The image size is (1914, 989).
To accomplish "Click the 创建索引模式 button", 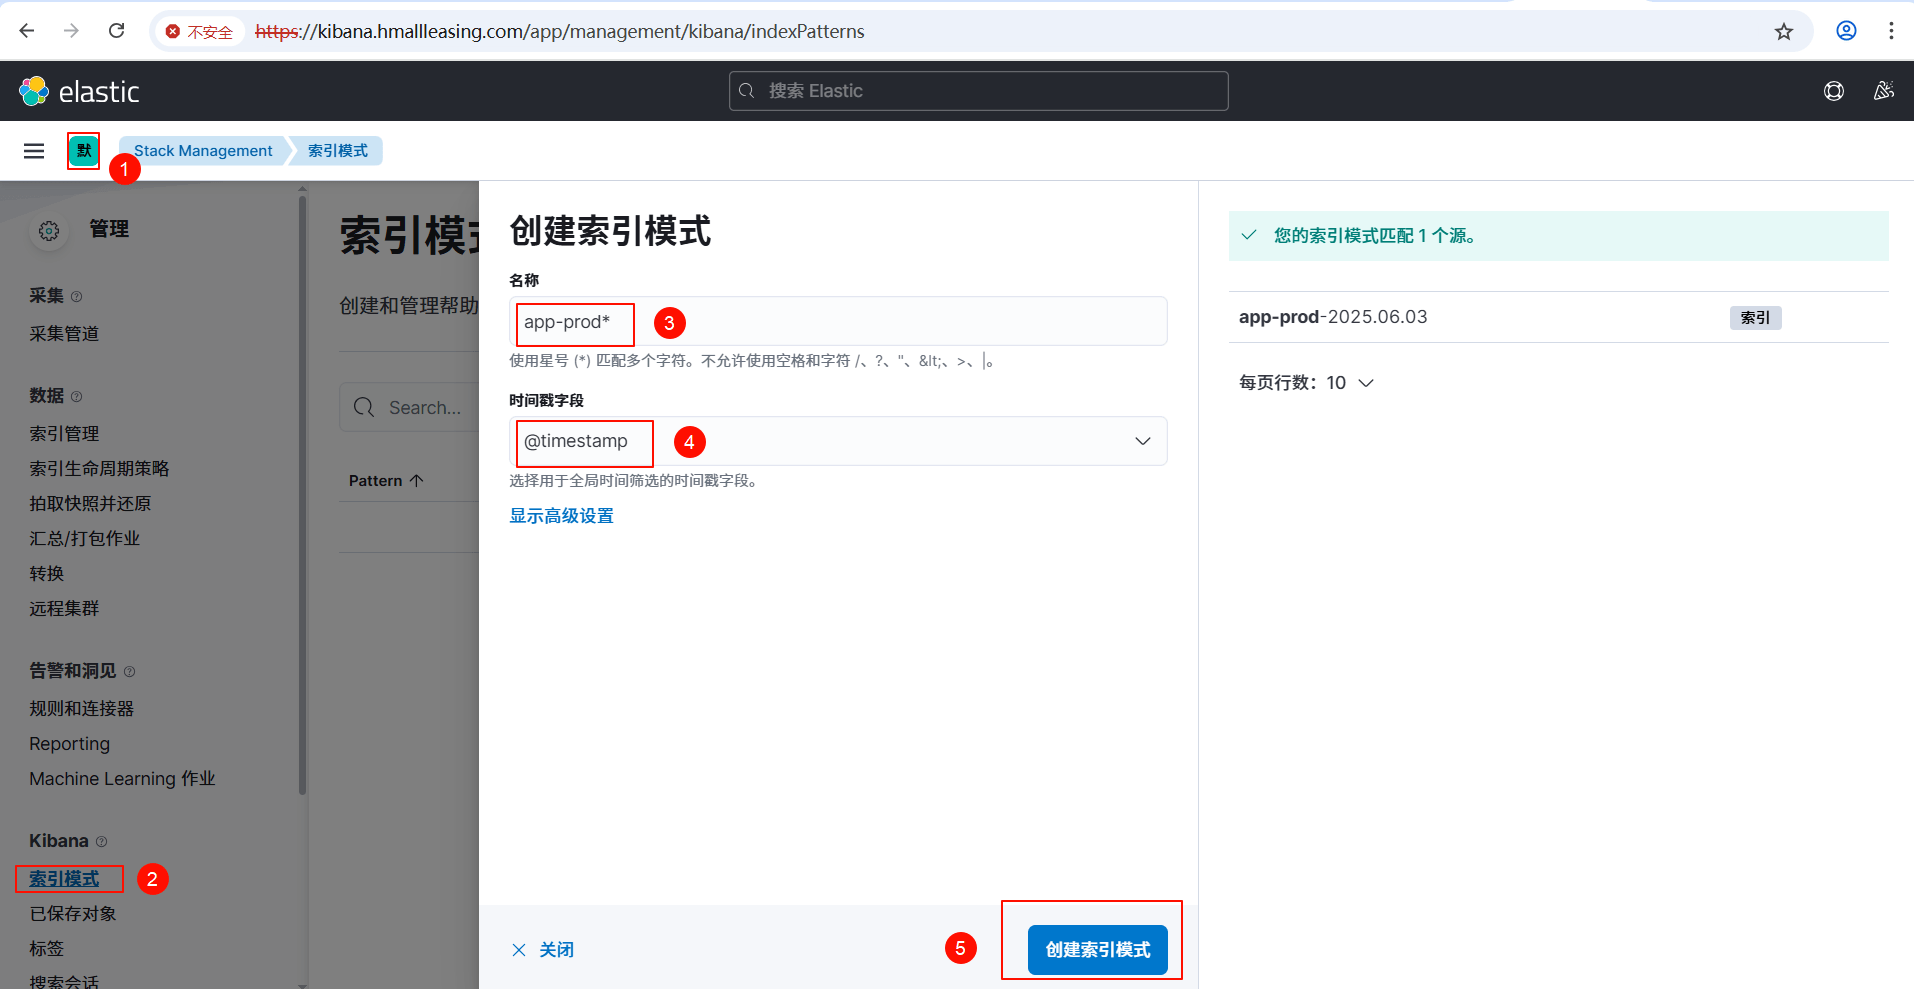I will (1097, 950).
